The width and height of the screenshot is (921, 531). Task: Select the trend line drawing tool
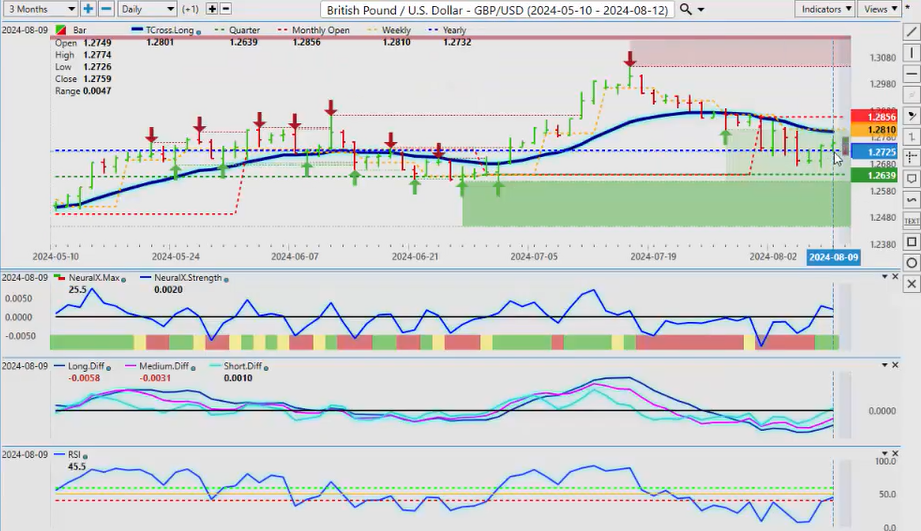[910, 32]
